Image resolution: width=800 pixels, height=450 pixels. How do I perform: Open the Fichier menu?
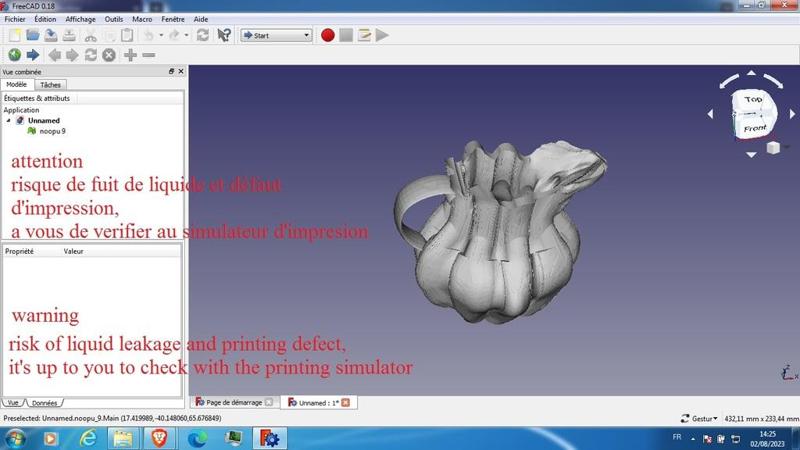[15, 19]
